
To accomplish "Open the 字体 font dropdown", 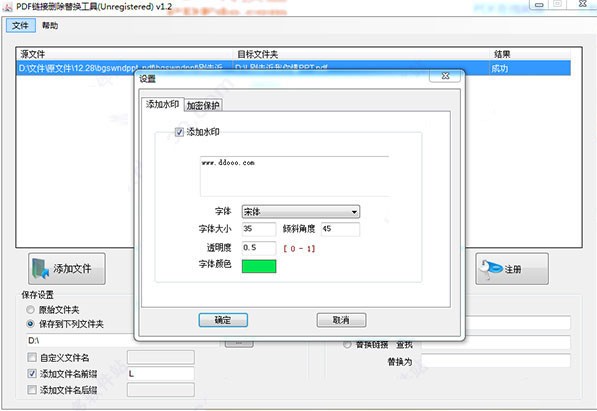I will click(301, 211).
